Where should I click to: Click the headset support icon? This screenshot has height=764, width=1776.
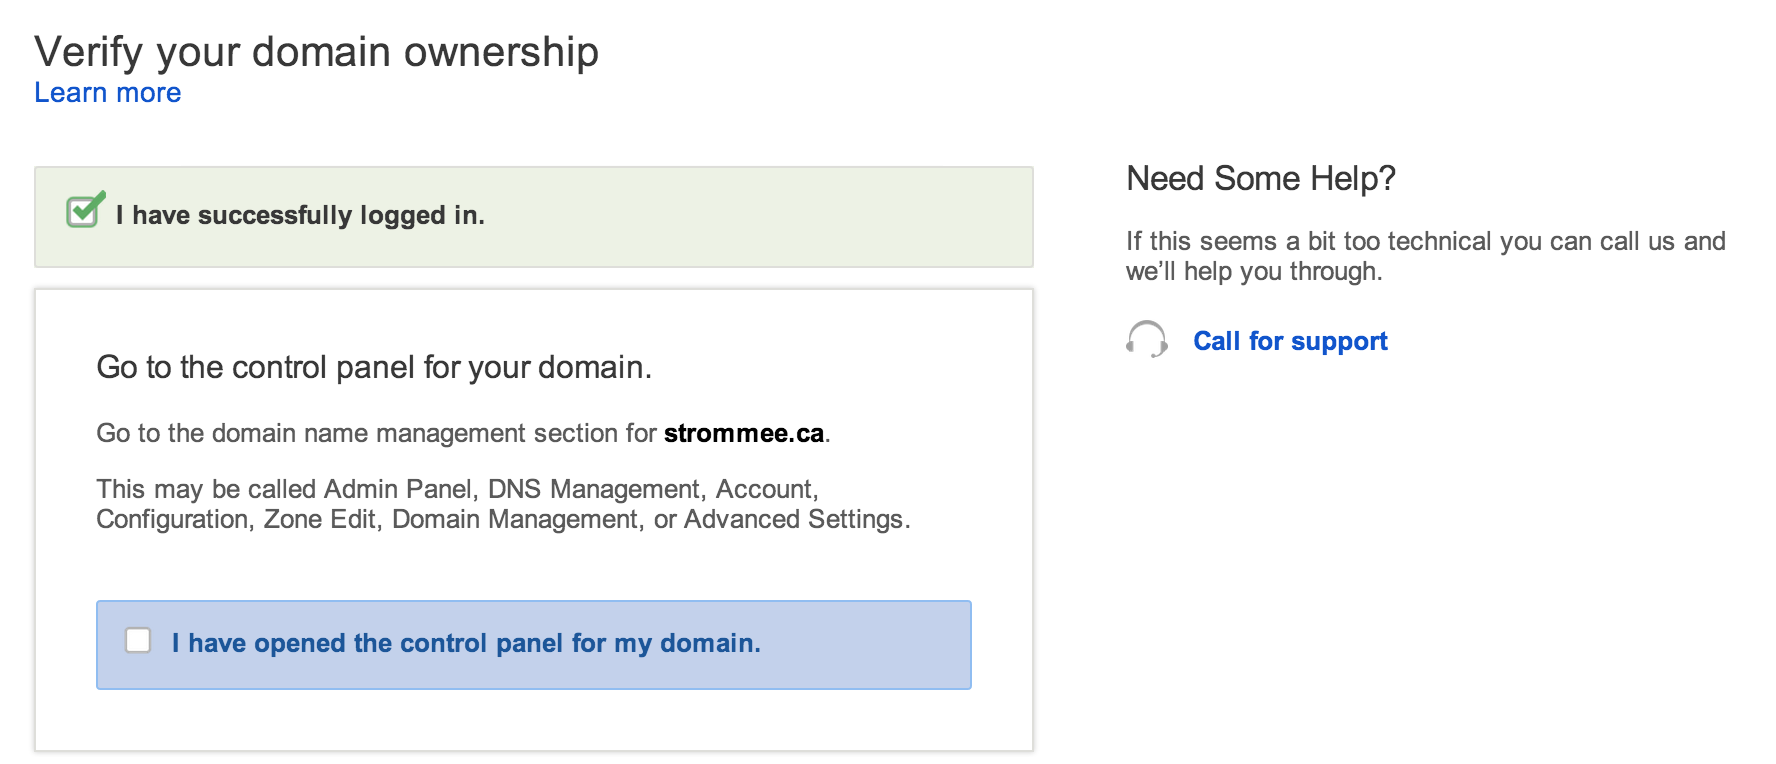click(1147, 340)
